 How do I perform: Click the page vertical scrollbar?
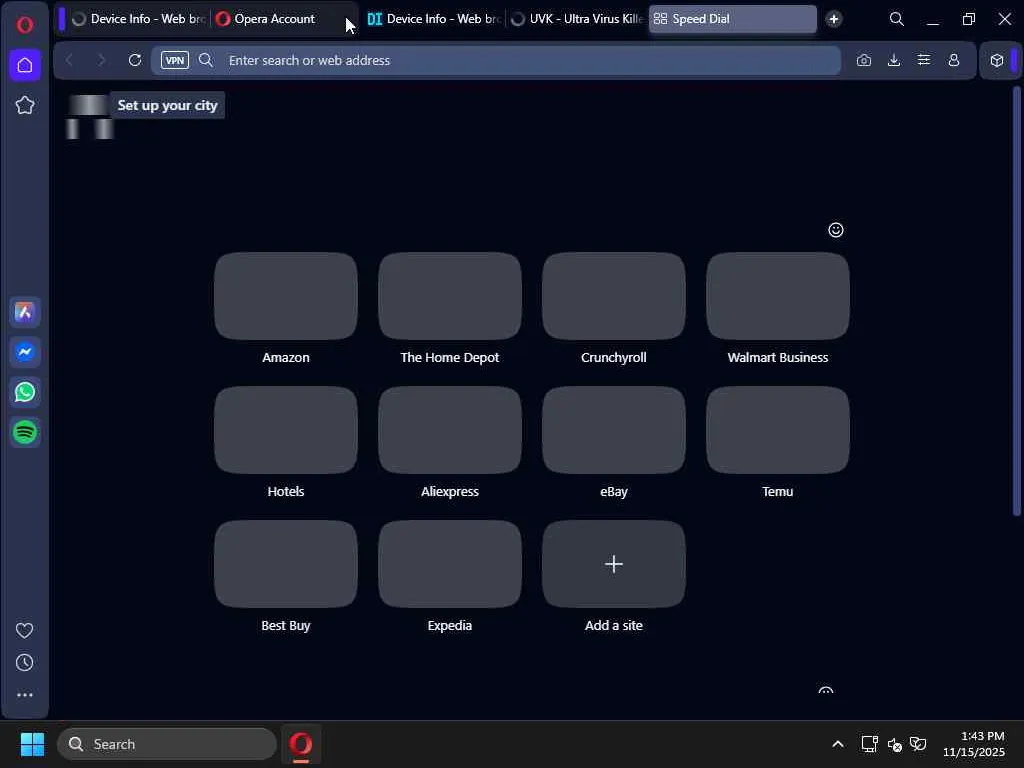(x=1016, y=300)
